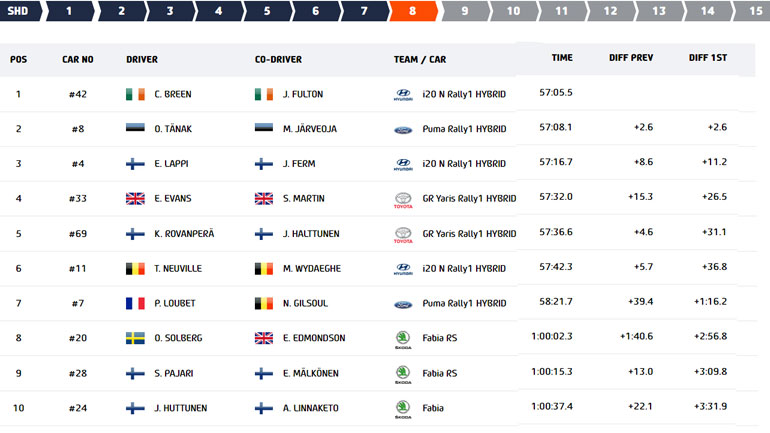
Task: Click Toyota logo in E. Evans' row
Action: point(403,200)
